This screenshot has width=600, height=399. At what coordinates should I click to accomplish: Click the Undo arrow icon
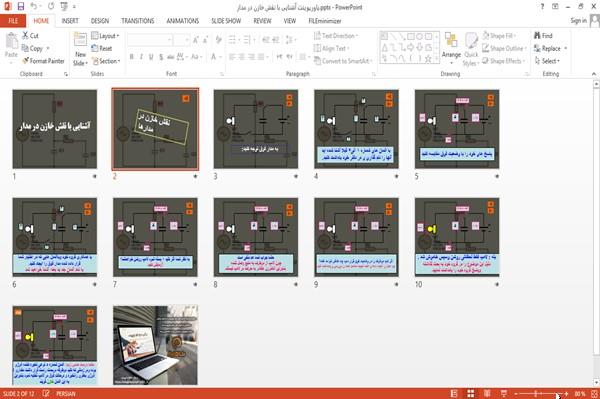coord(34,6)
